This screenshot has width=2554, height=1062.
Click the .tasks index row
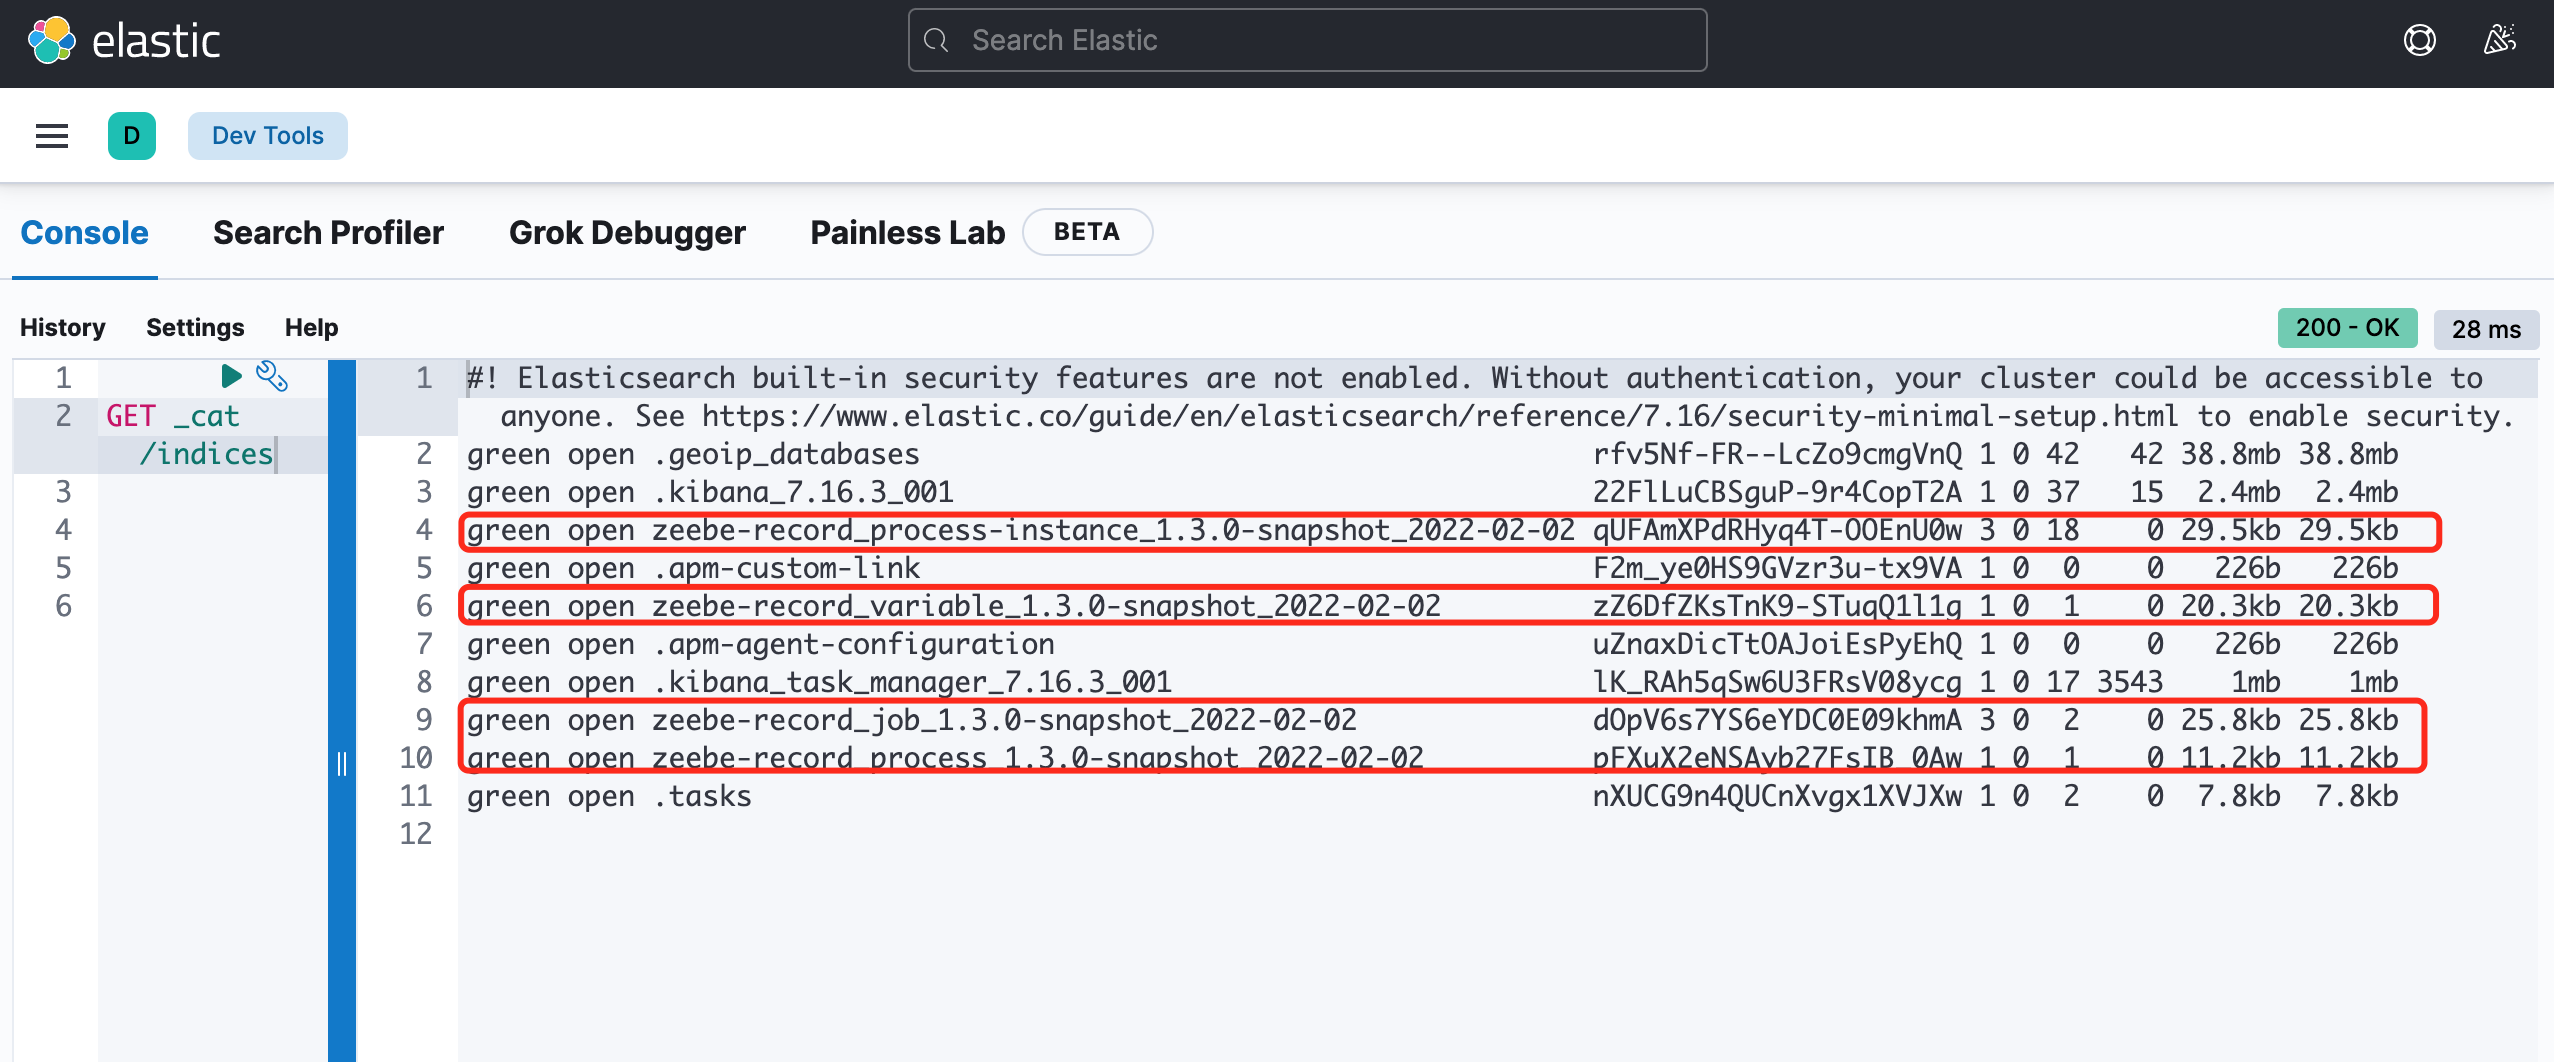coord(1432,796)
